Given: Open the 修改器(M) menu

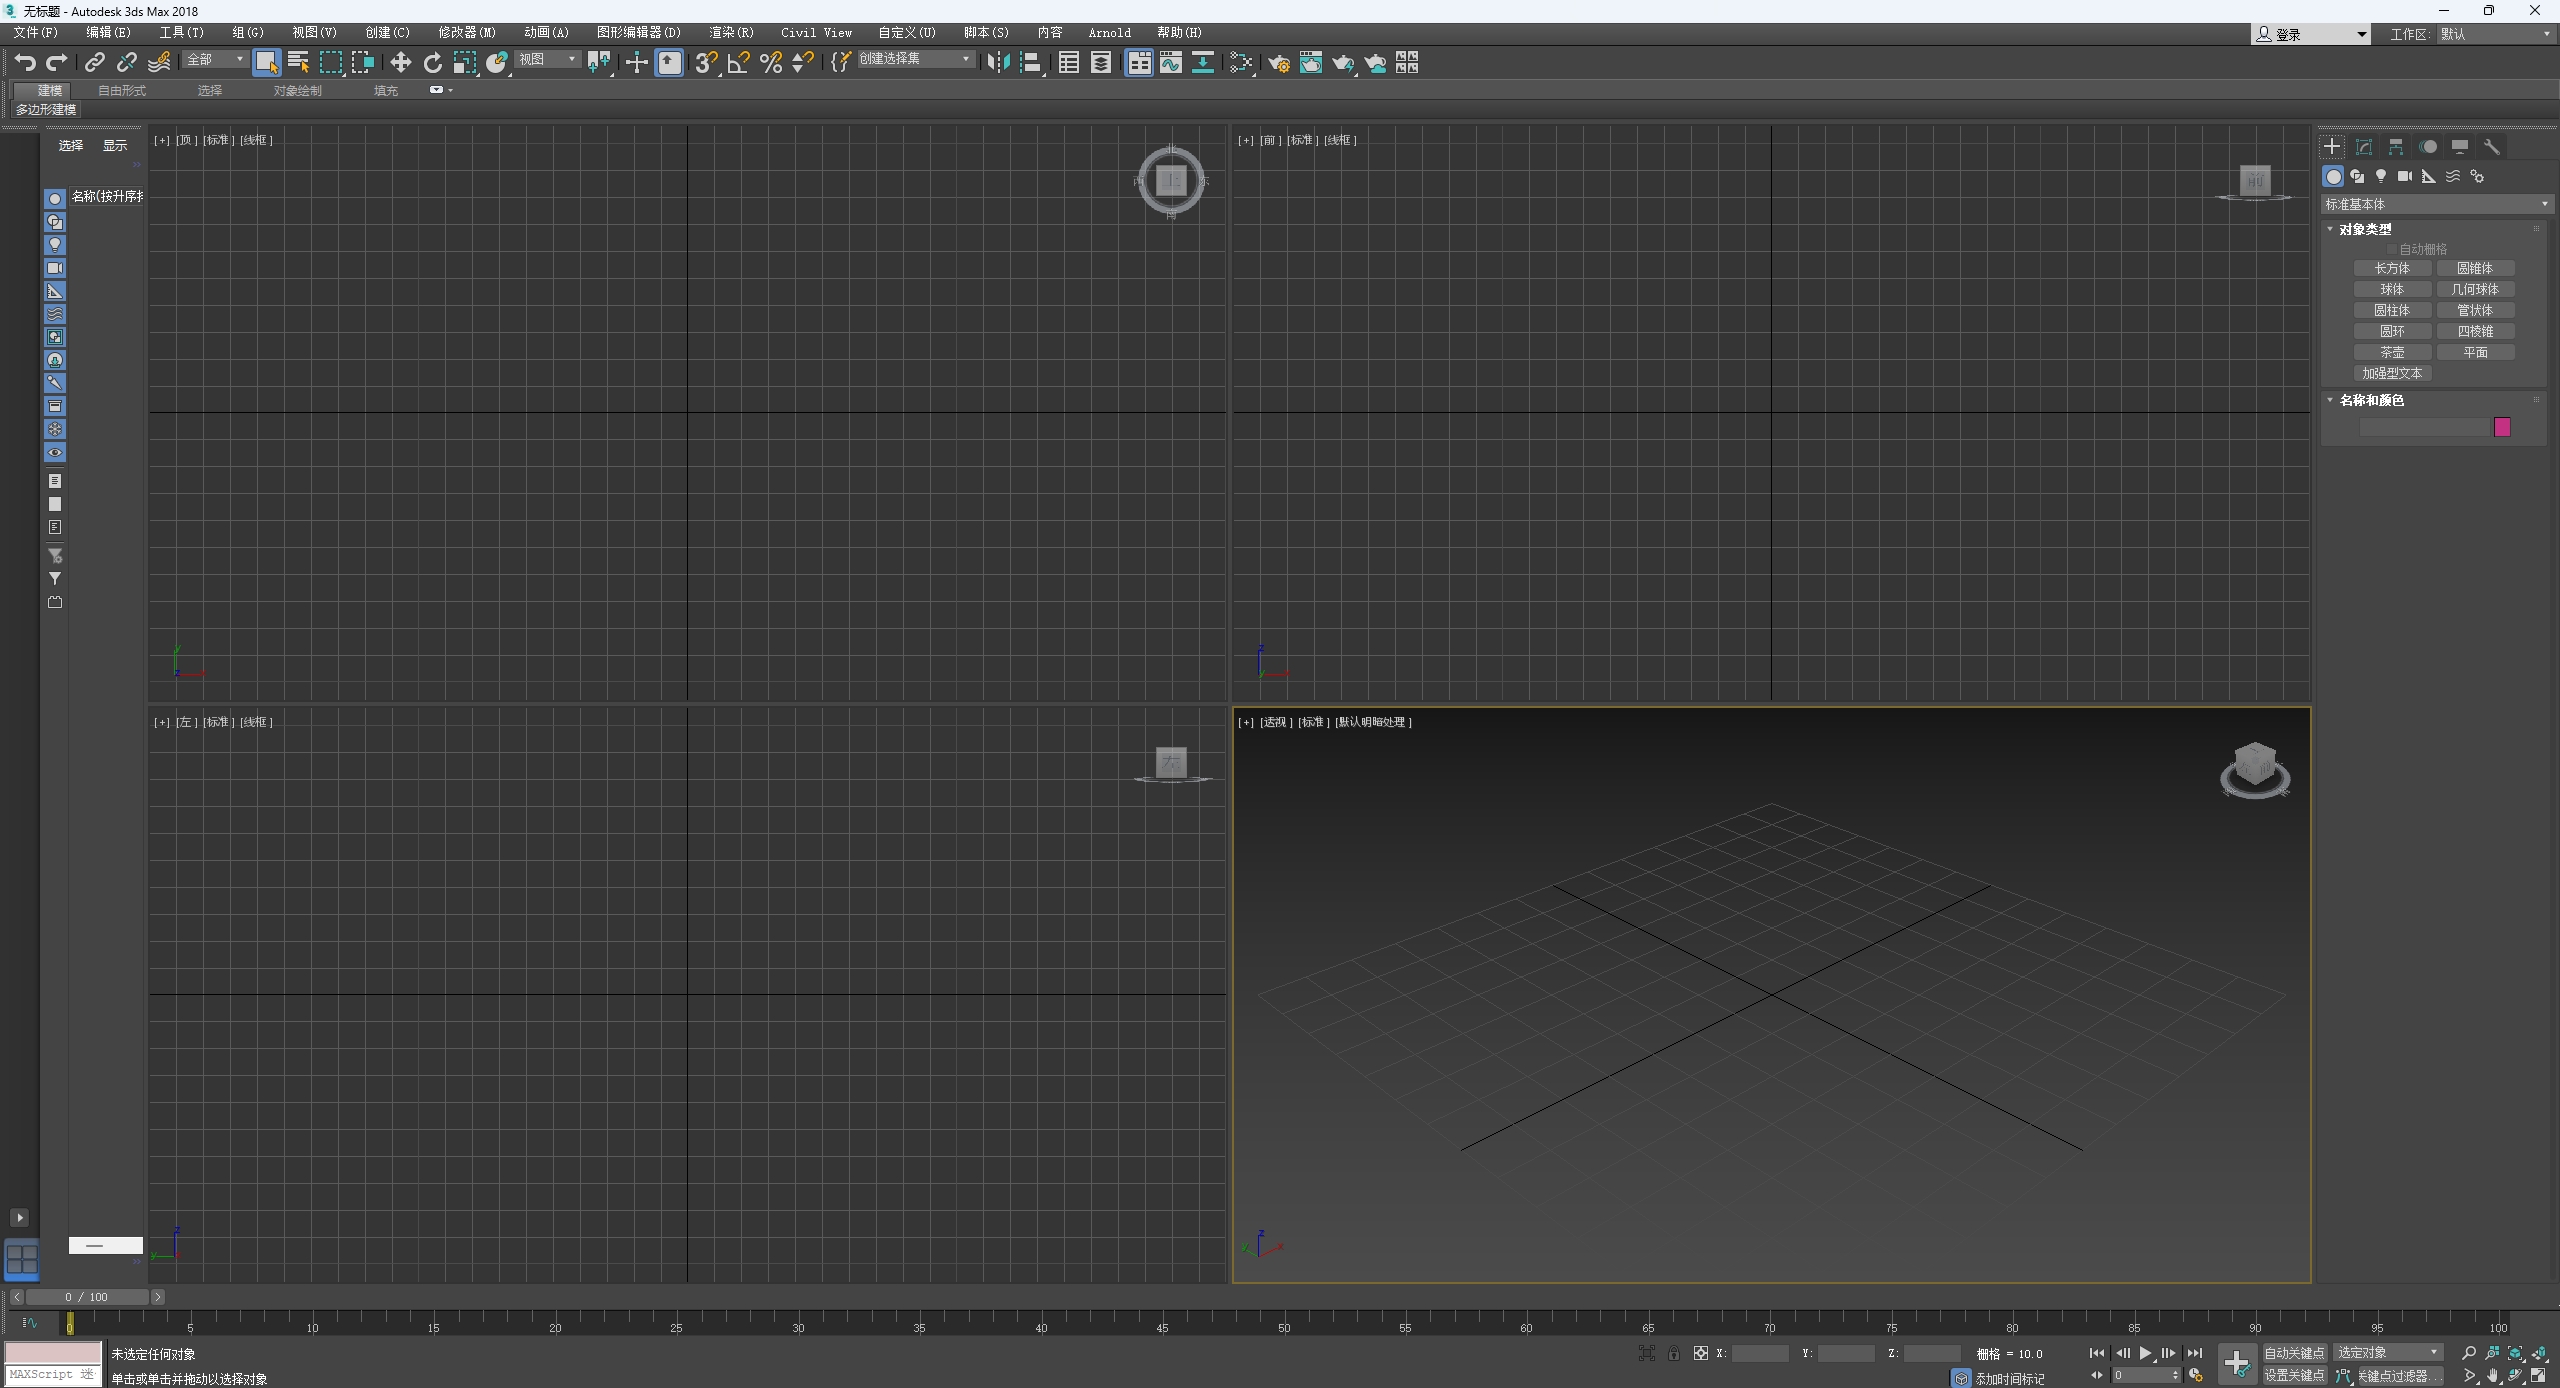Looking at the screenshot, I should 466,32.
